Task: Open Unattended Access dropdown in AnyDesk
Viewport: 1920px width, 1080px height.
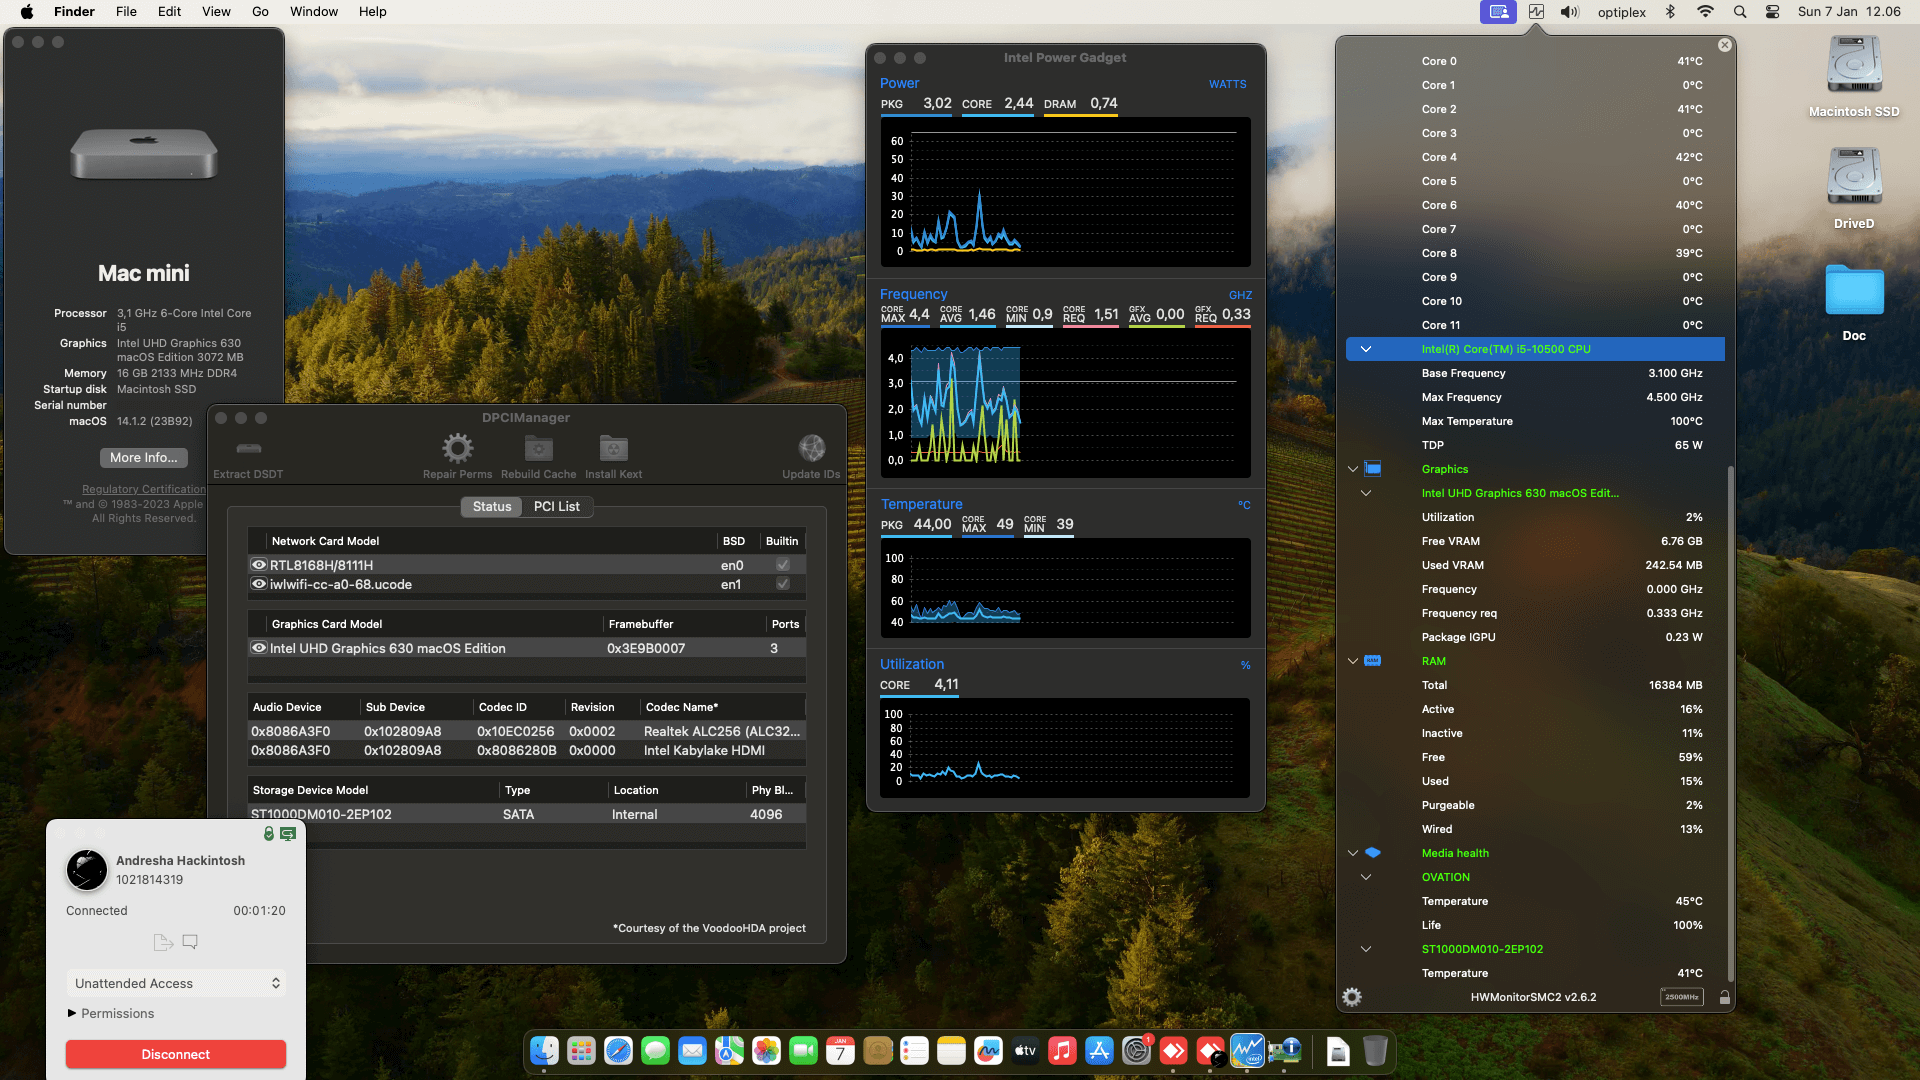Action: (x=176, y=983)
